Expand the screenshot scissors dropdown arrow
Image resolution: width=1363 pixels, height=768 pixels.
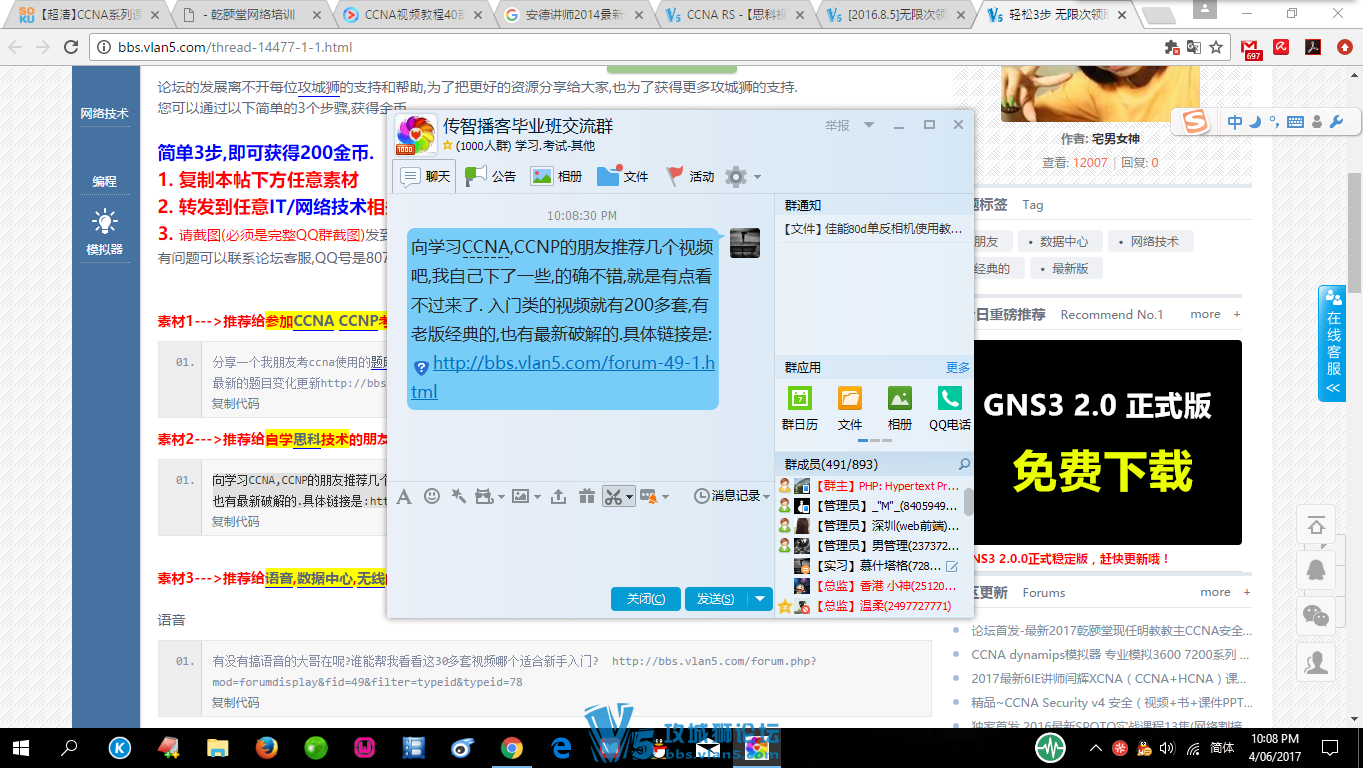(629, 497)
